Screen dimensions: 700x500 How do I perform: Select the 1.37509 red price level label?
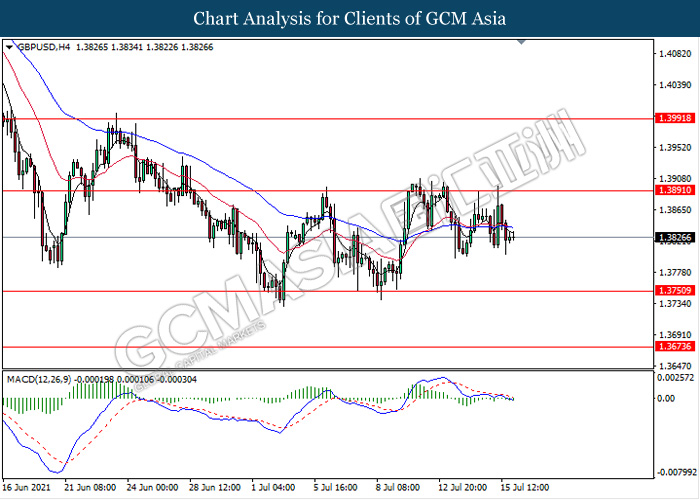click(675, 291)
